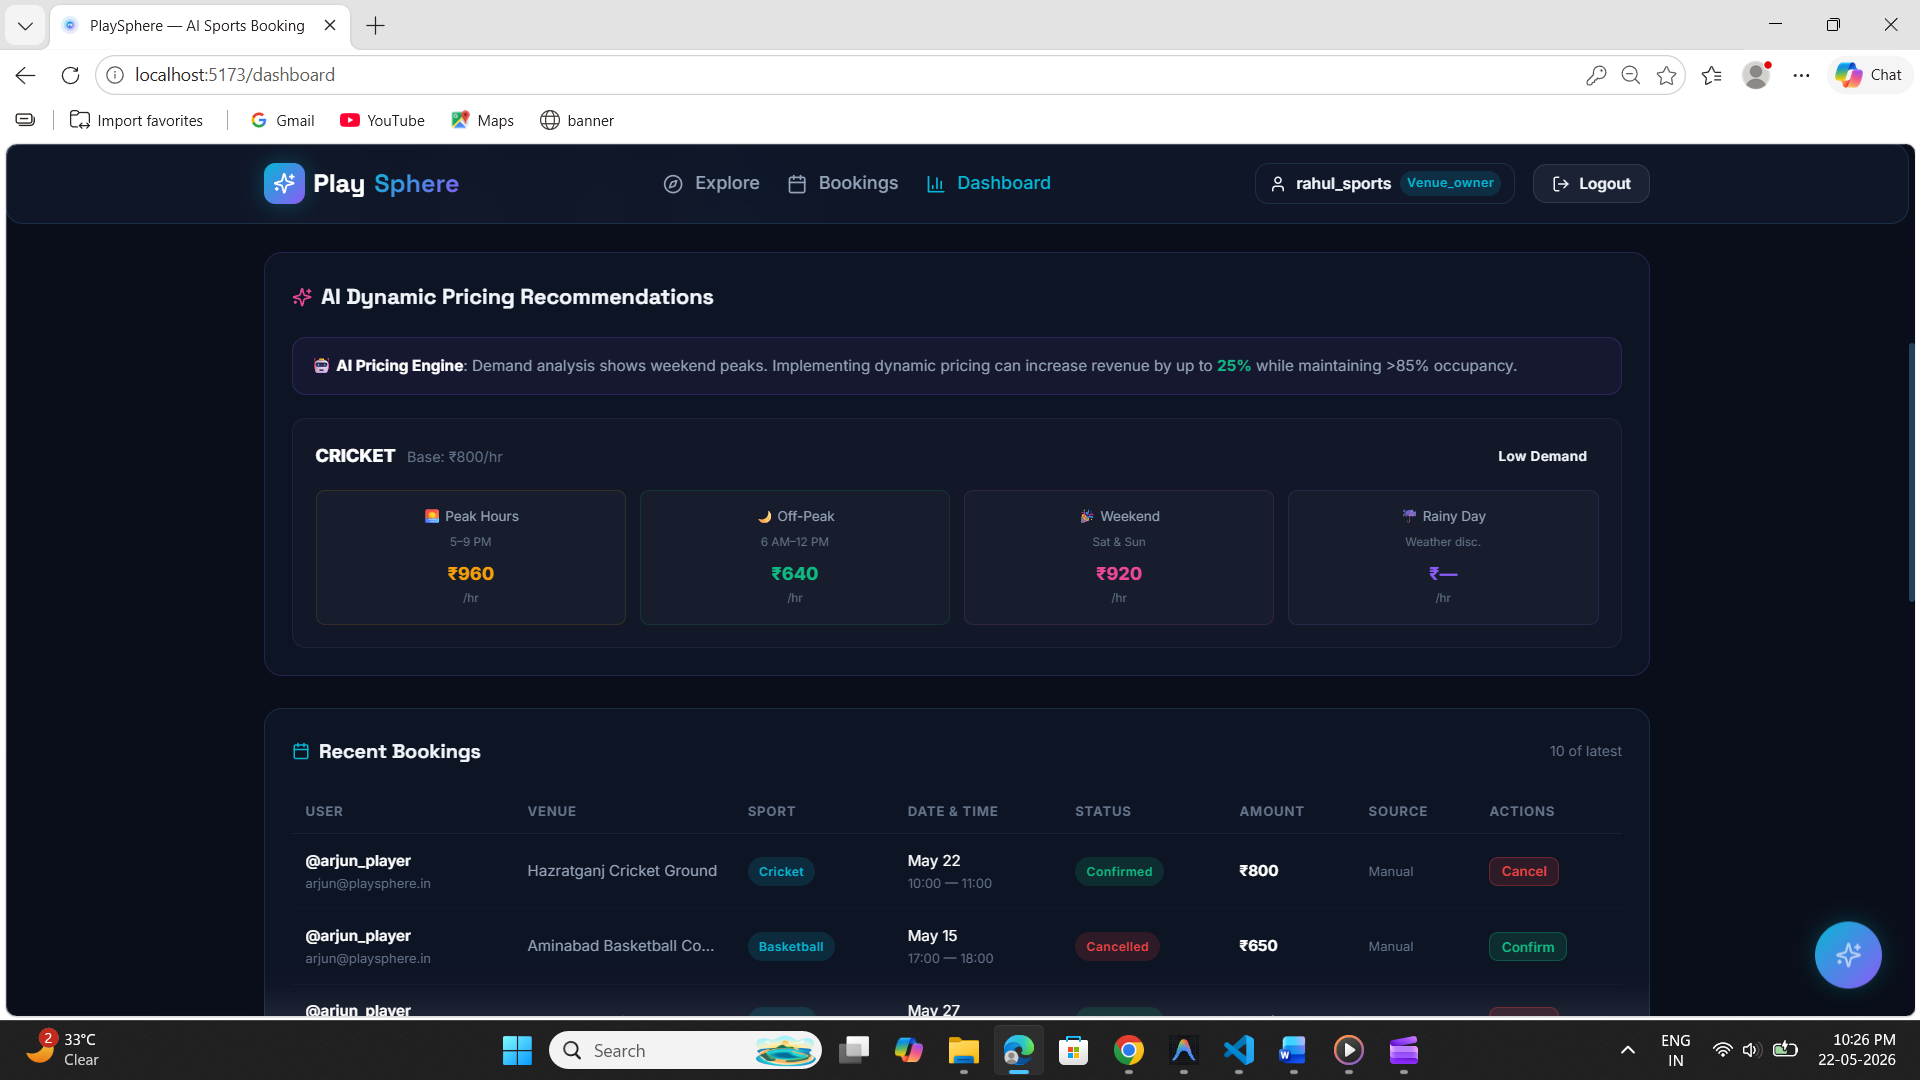
Task: Open Task View from taskbar
Action: [853, 1051]
